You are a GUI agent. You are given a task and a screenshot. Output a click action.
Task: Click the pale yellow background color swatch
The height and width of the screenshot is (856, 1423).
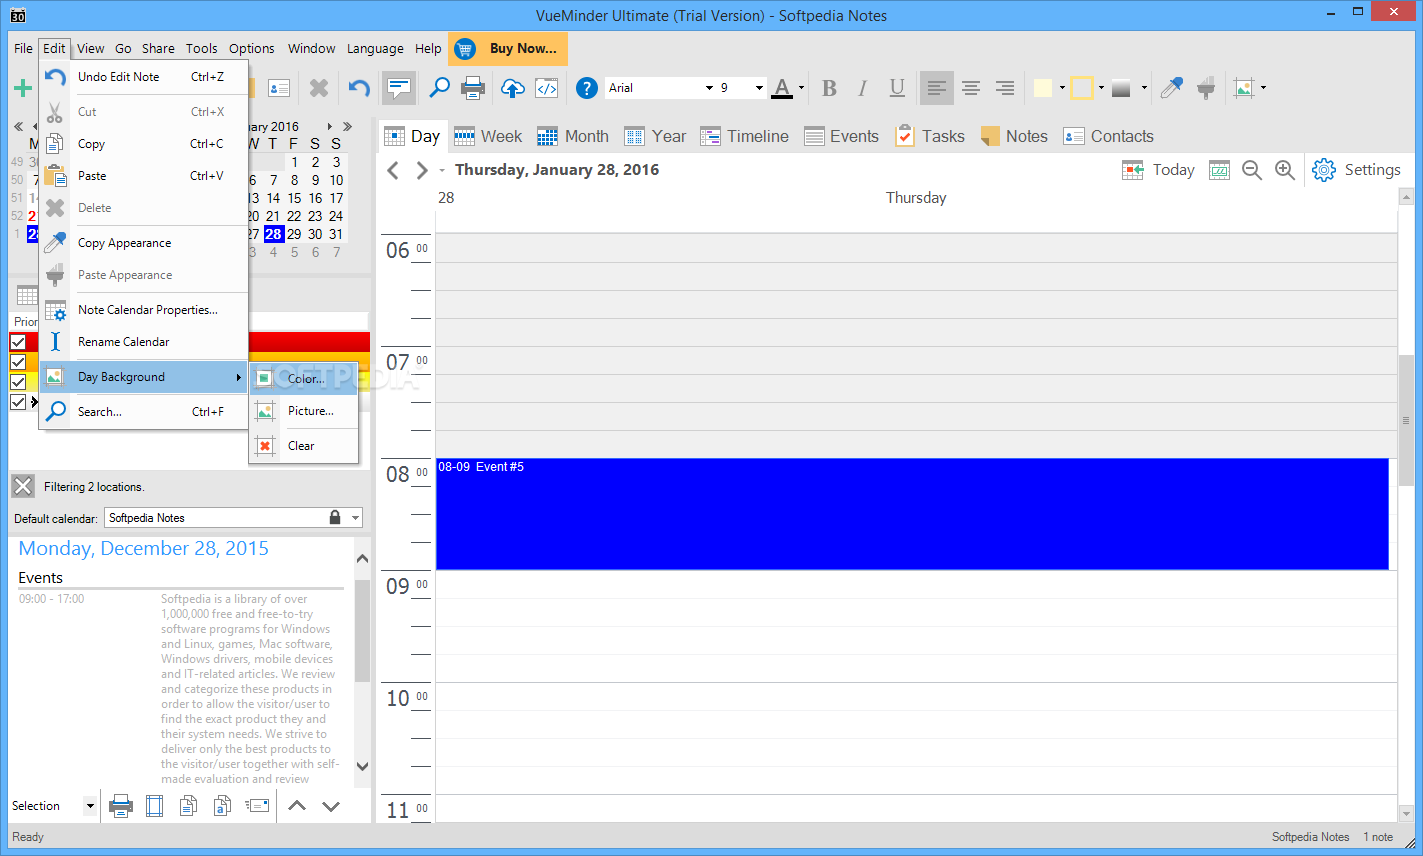[x=1042, y=88]
